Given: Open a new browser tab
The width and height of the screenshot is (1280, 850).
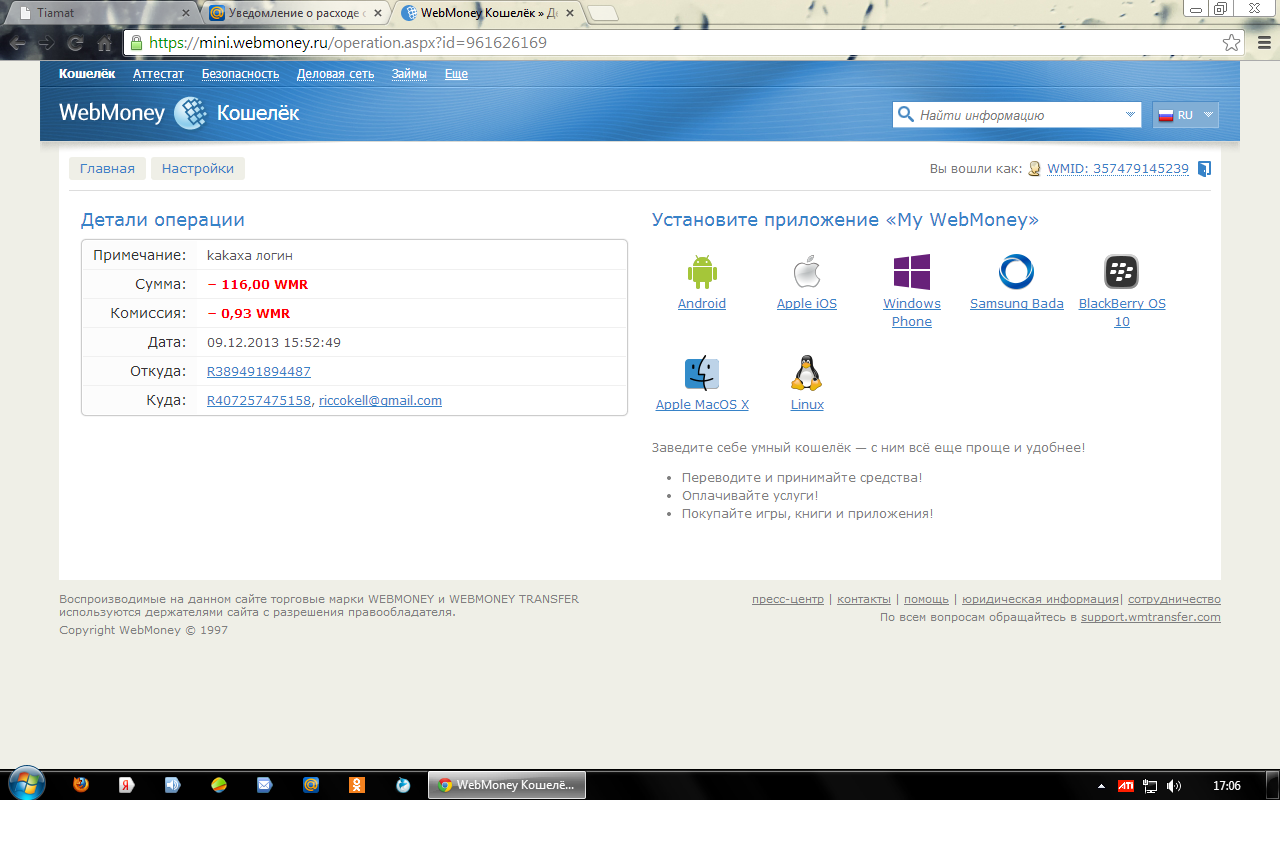Looking at the screenshot, I should tap(603, 13).
